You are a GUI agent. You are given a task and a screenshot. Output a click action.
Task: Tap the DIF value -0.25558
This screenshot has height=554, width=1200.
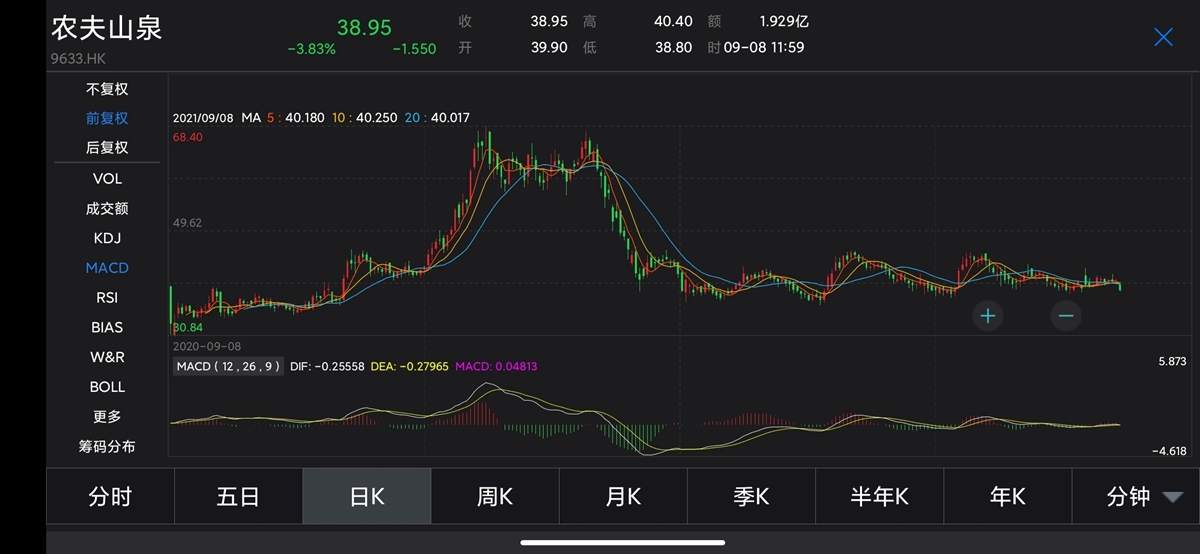(340, 366)
